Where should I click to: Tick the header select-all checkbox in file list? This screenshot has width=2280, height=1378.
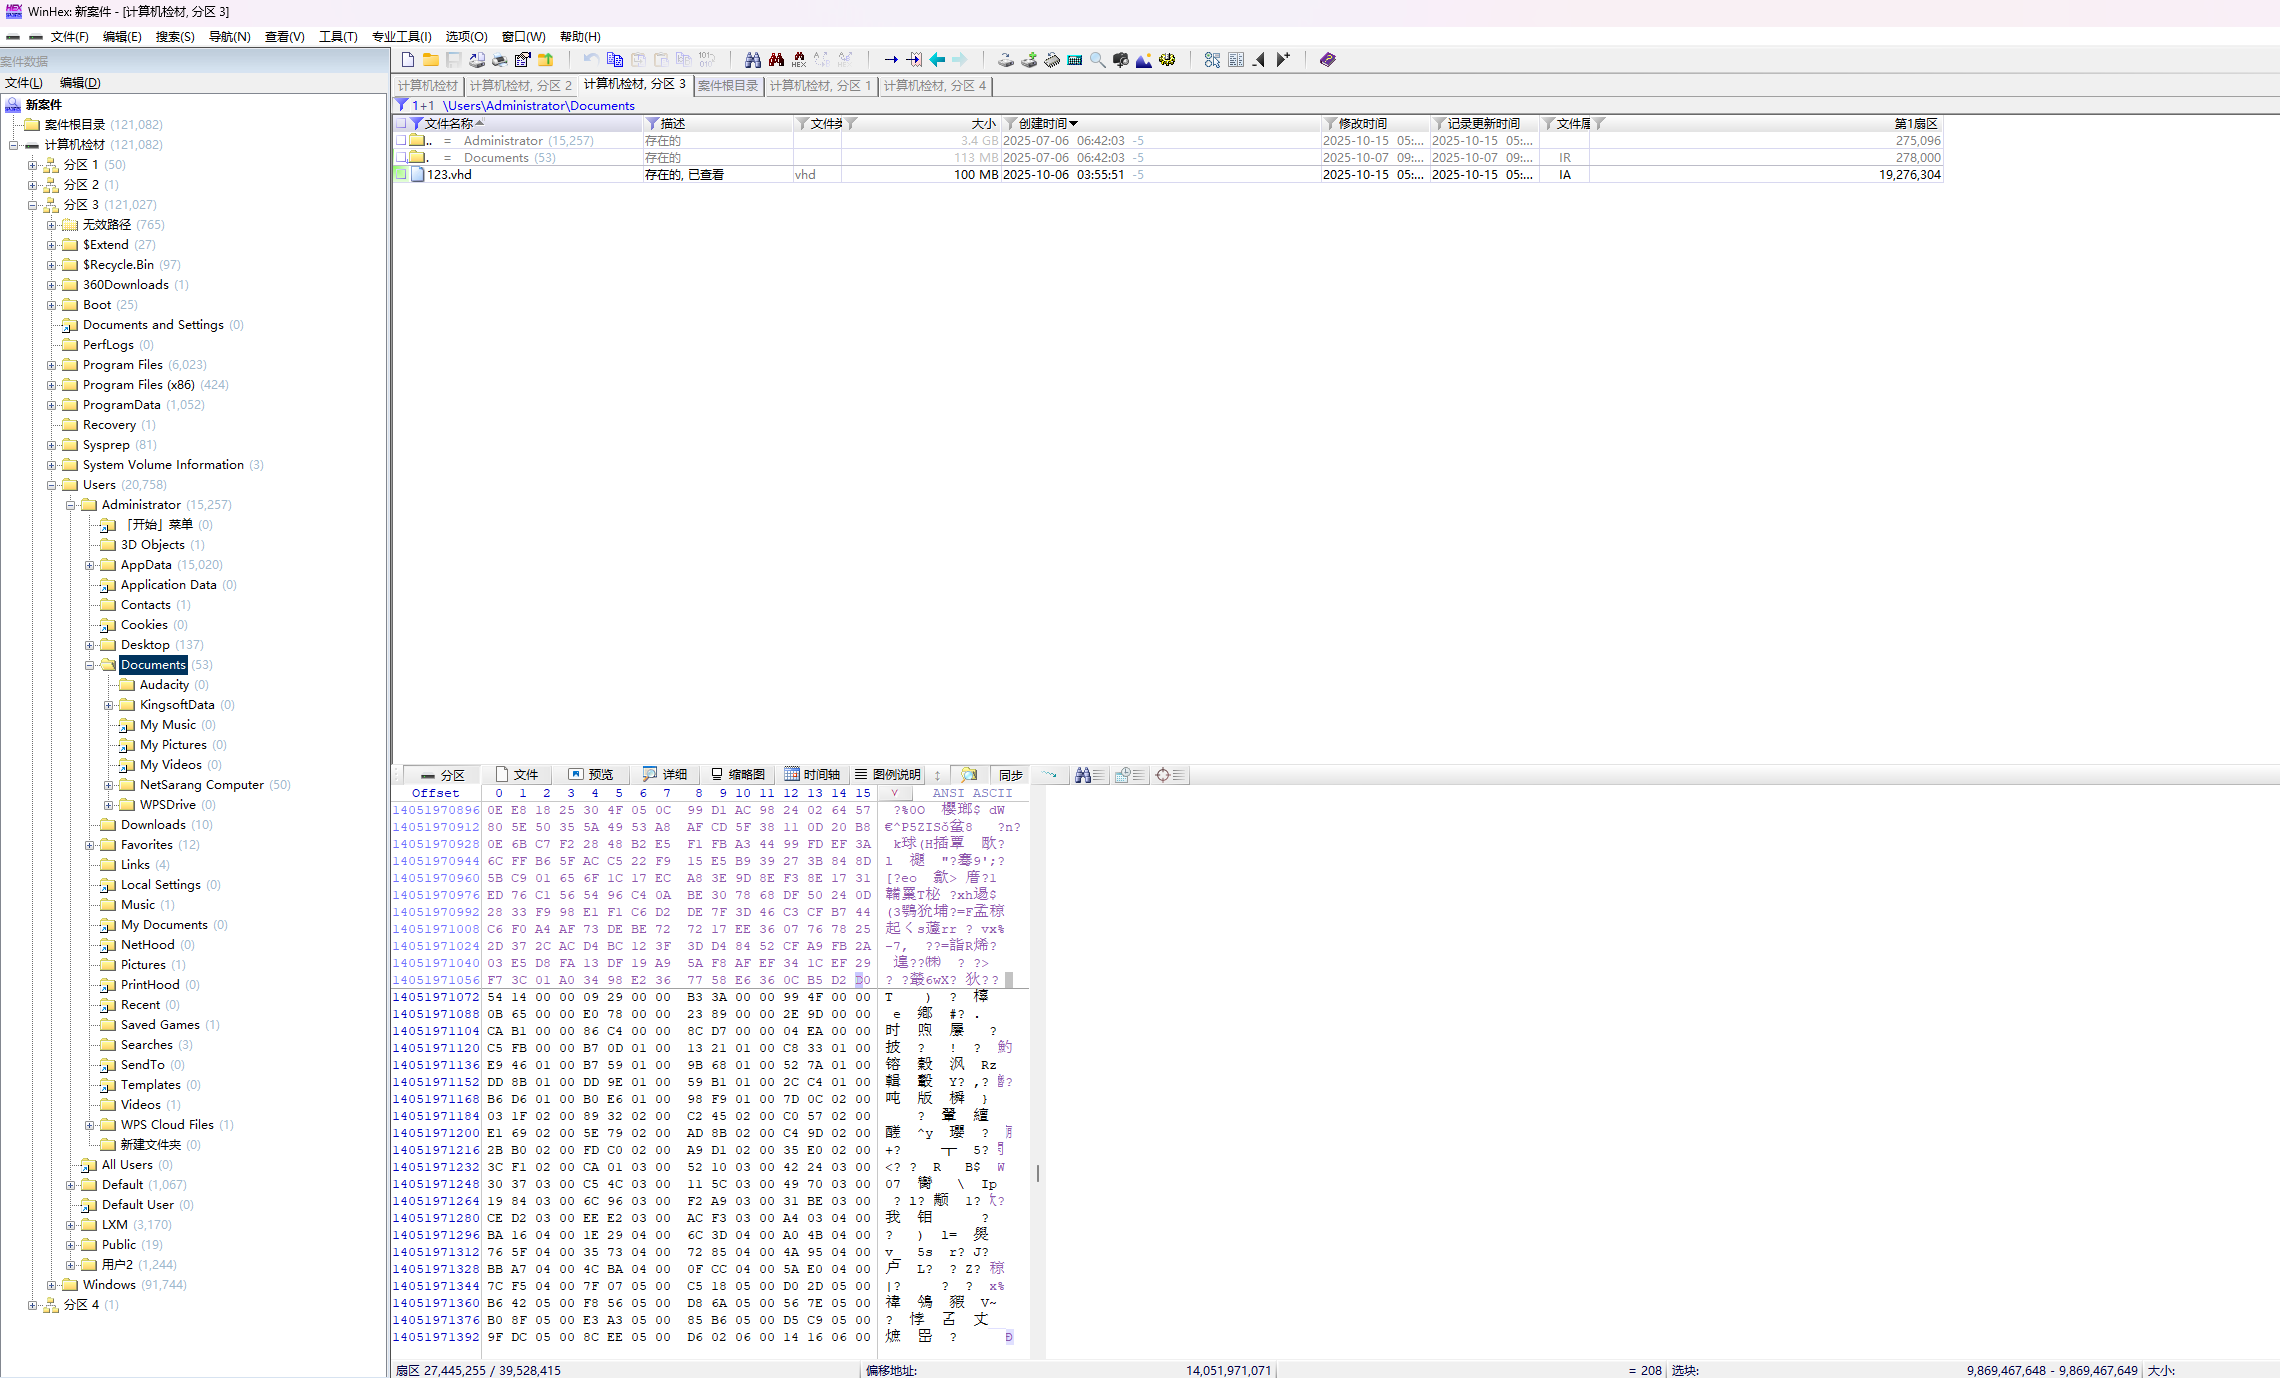click(x=401, y=124)
